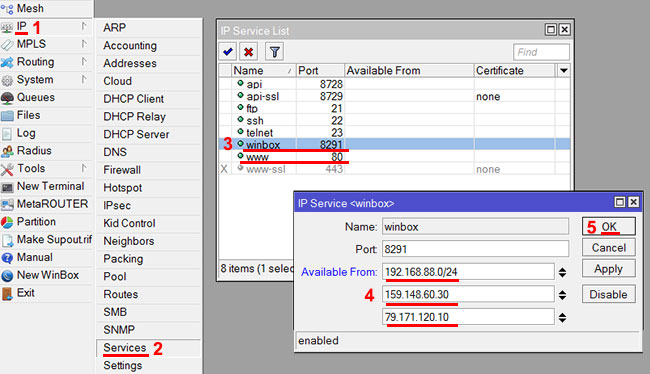
Task: Click OK in IP Service dialog
Action: tap(609, 227)
